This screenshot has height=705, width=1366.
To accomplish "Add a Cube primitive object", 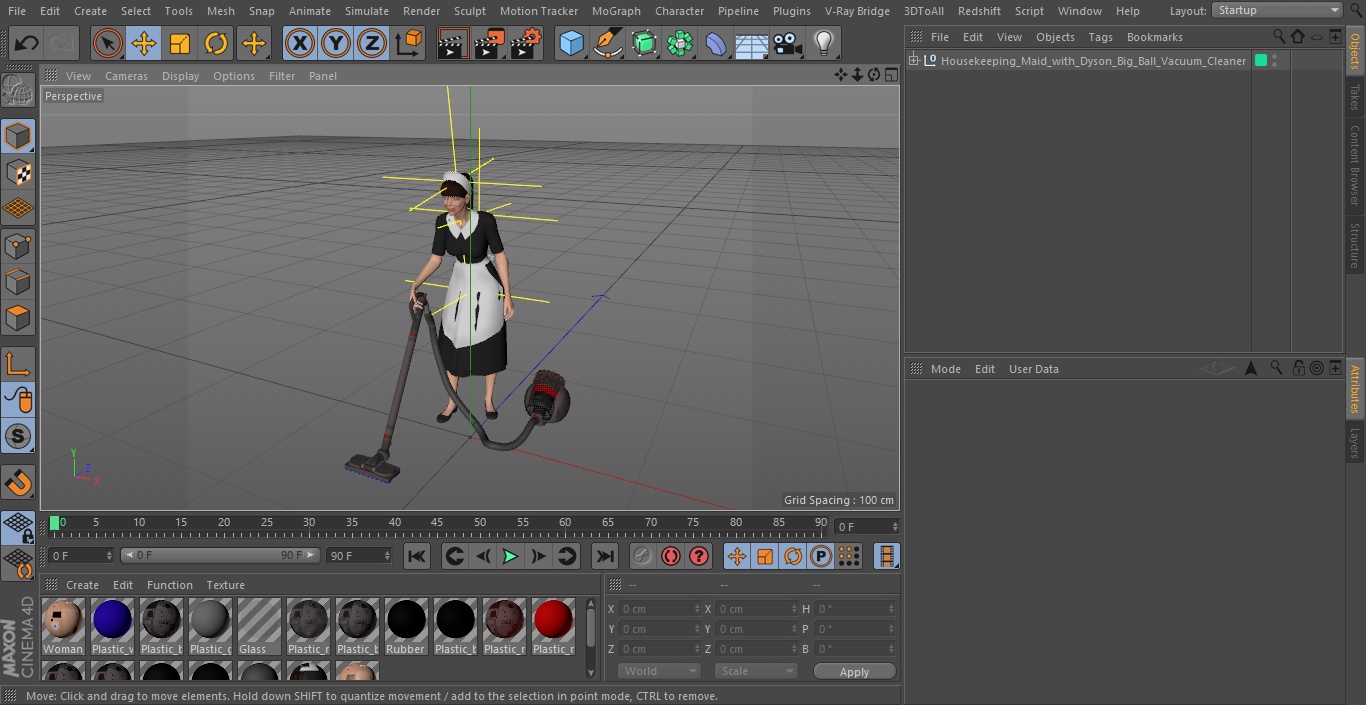I will [x=571, y=43].
